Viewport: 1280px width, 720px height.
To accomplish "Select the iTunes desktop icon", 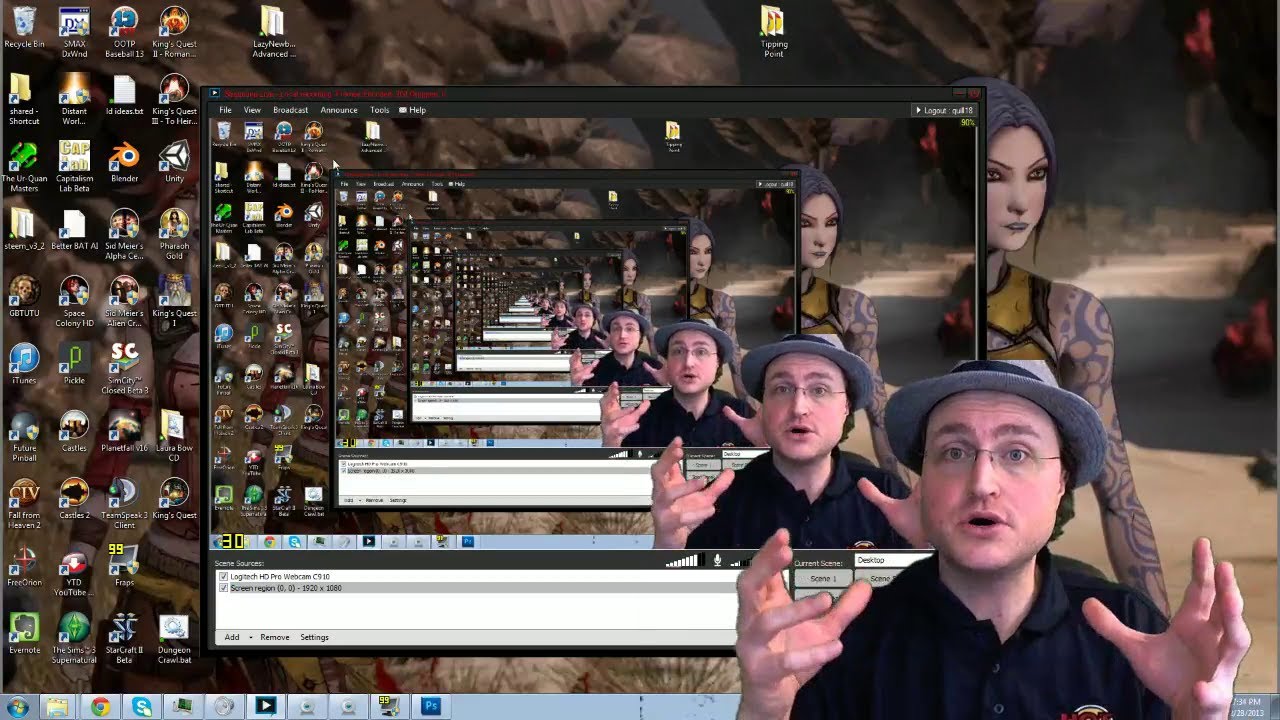I will tap(24, 365).
